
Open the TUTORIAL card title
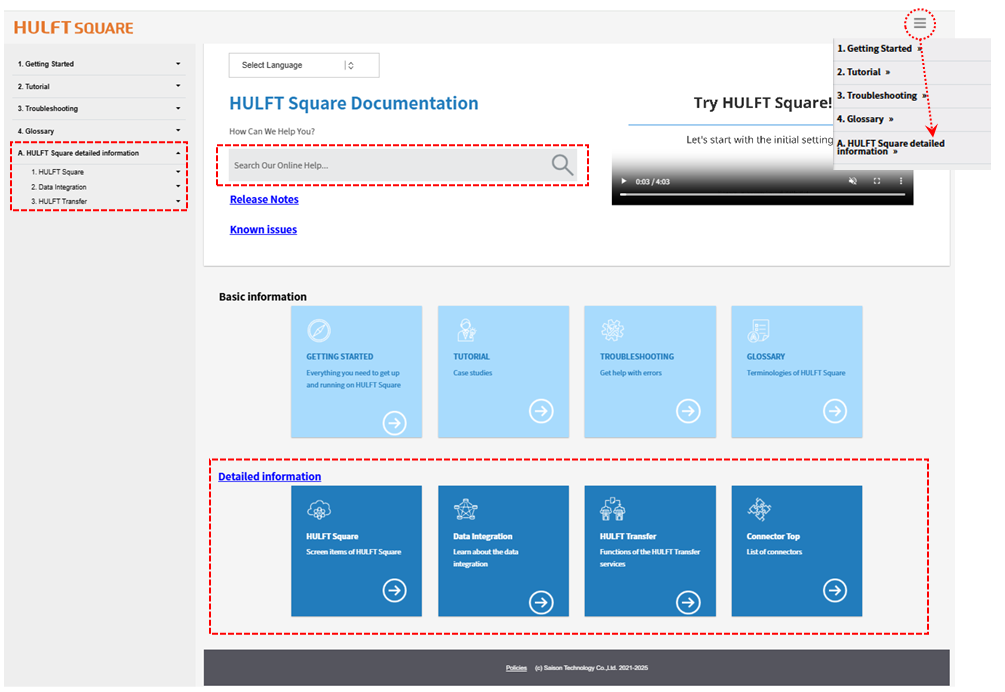pyautogui.click(x=471, y=356)
